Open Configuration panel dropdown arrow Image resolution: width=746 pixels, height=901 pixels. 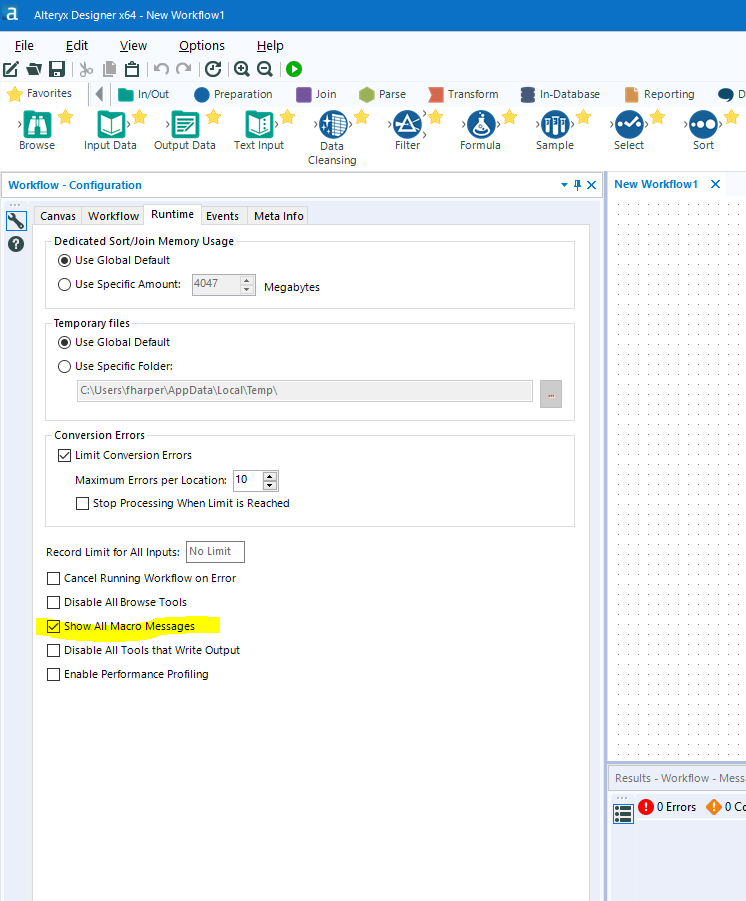(564, 185)
